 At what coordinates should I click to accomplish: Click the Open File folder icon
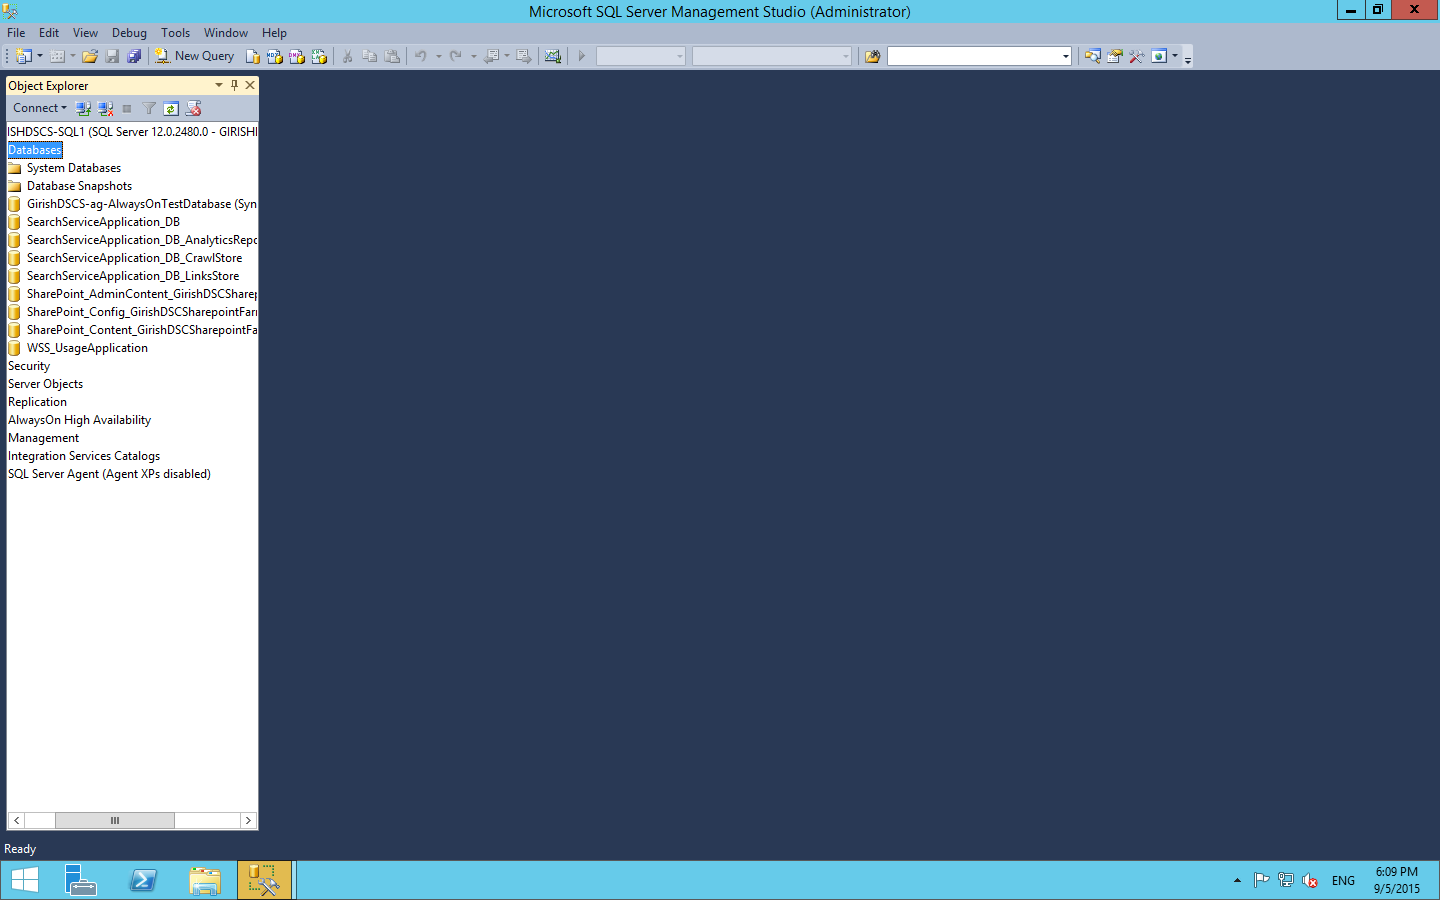(90, 56)
